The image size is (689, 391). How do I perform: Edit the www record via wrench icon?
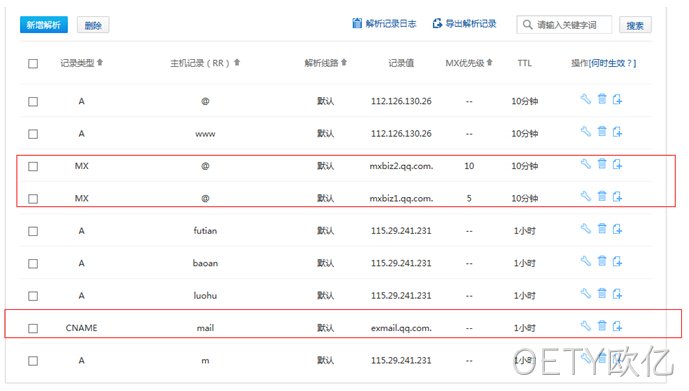click(586, 131)
